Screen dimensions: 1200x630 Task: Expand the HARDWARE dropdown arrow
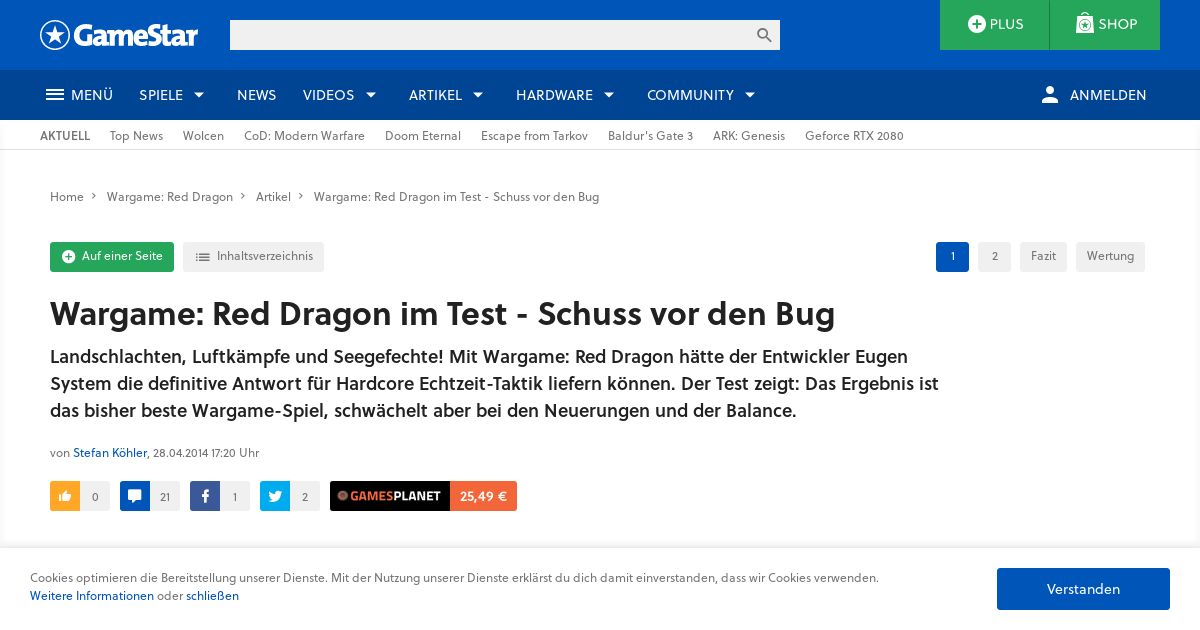pyautogui.click(x=609, y=95)
